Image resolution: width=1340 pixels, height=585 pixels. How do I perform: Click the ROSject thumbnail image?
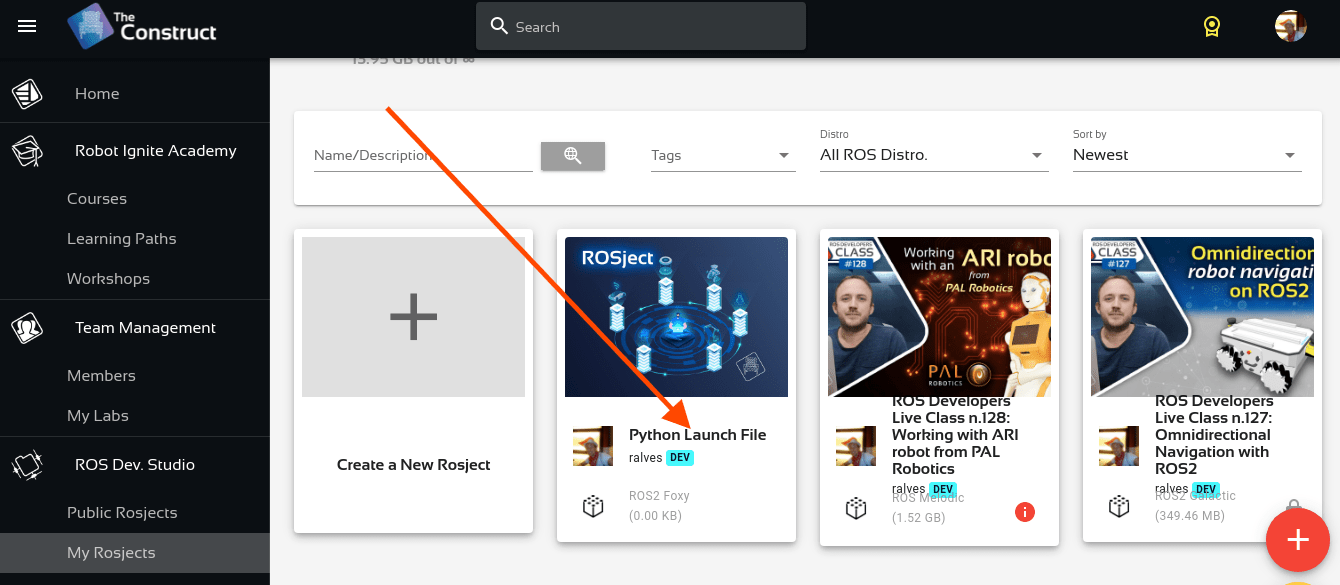coord(676,317)
